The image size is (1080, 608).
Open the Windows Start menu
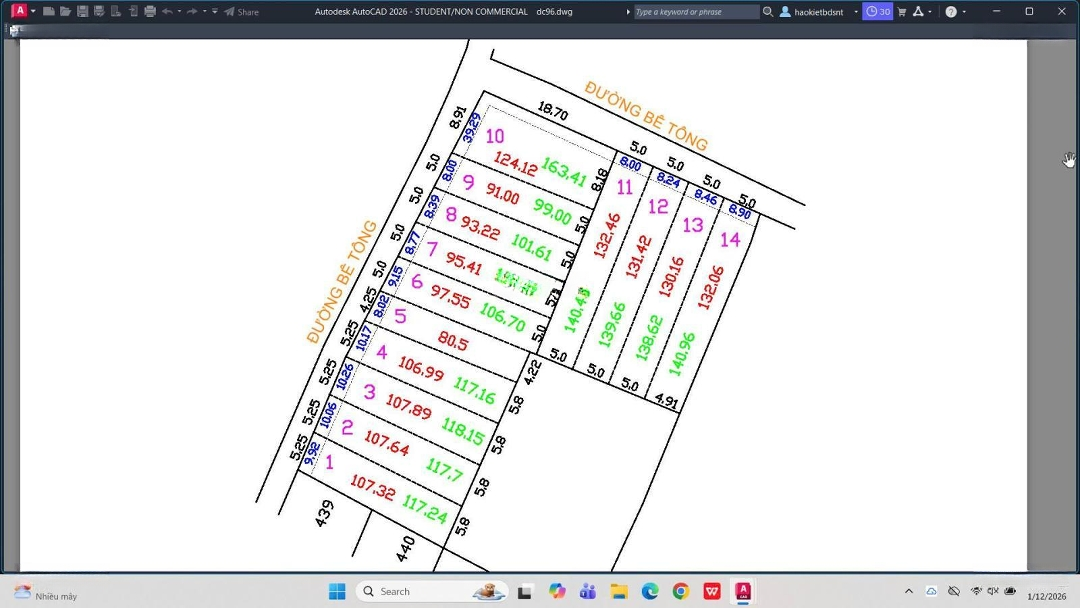pos(337,591)
